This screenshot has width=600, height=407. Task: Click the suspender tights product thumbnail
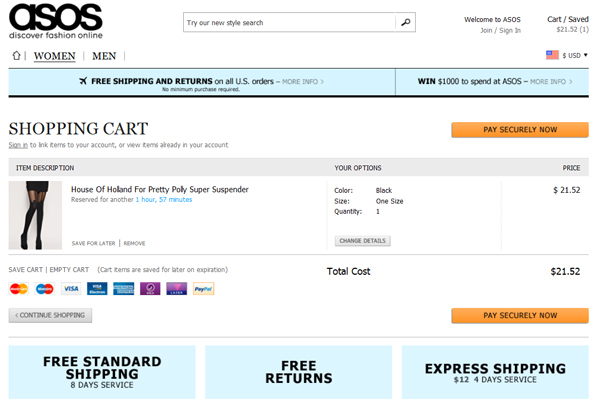click(x=32, y=214)
